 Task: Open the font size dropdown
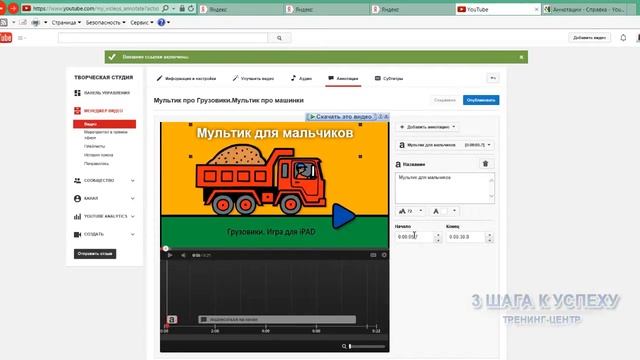click(x=411, y=211)
